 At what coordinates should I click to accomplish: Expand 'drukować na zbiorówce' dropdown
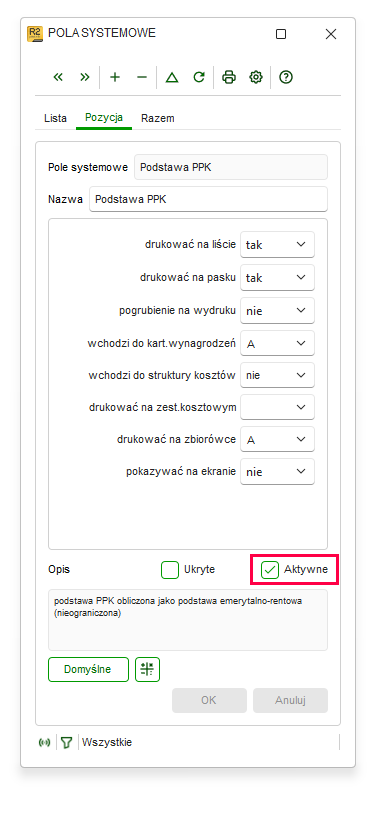pos(277,439)
